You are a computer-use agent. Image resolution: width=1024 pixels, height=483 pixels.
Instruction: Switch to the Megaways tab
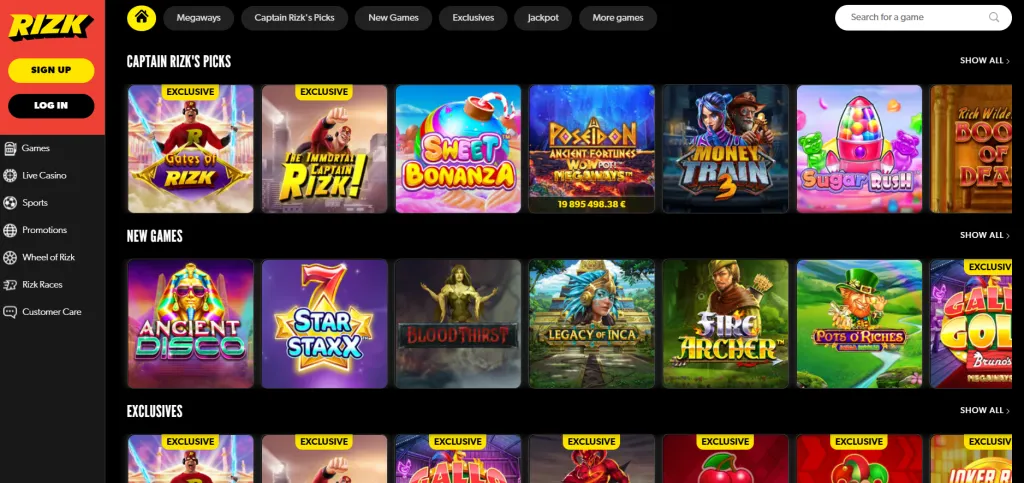(x=199, y=18)
